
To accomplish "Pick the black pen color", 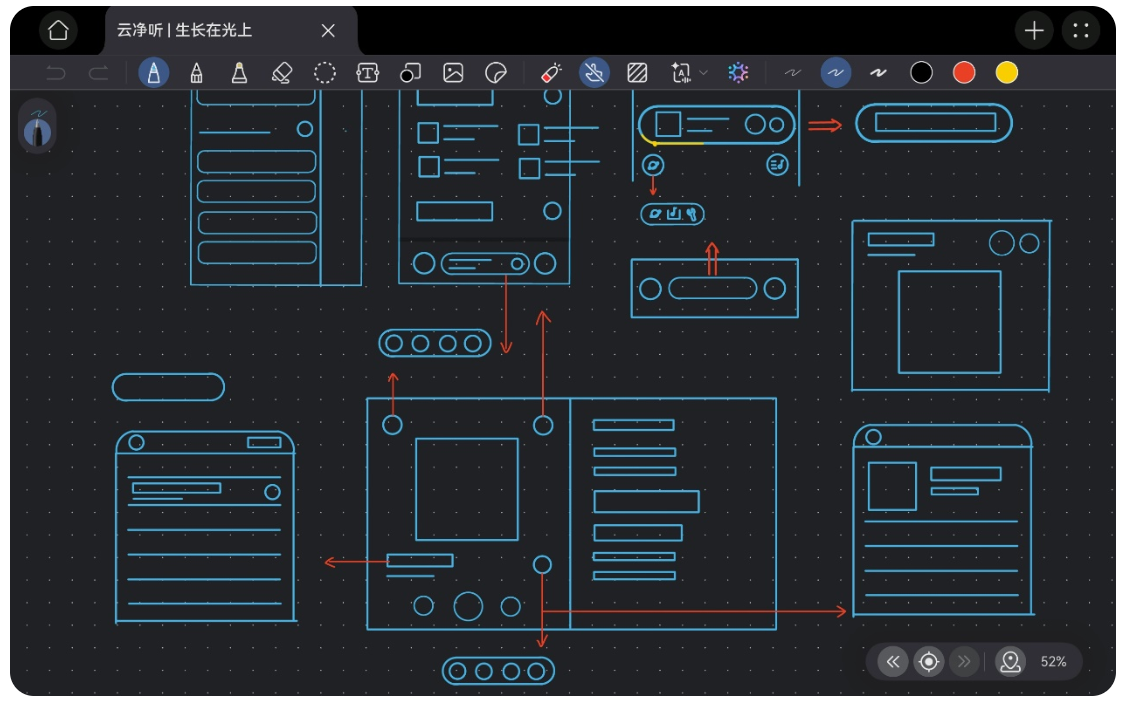I will click(x=922, y=73).
